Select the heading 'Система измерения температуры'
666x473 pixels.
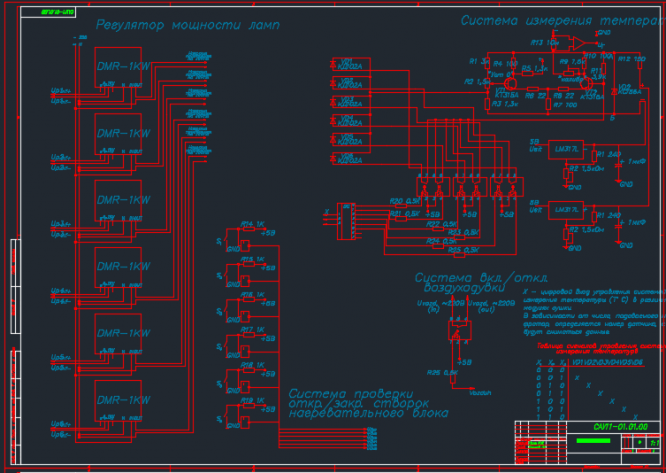point(563,20)
